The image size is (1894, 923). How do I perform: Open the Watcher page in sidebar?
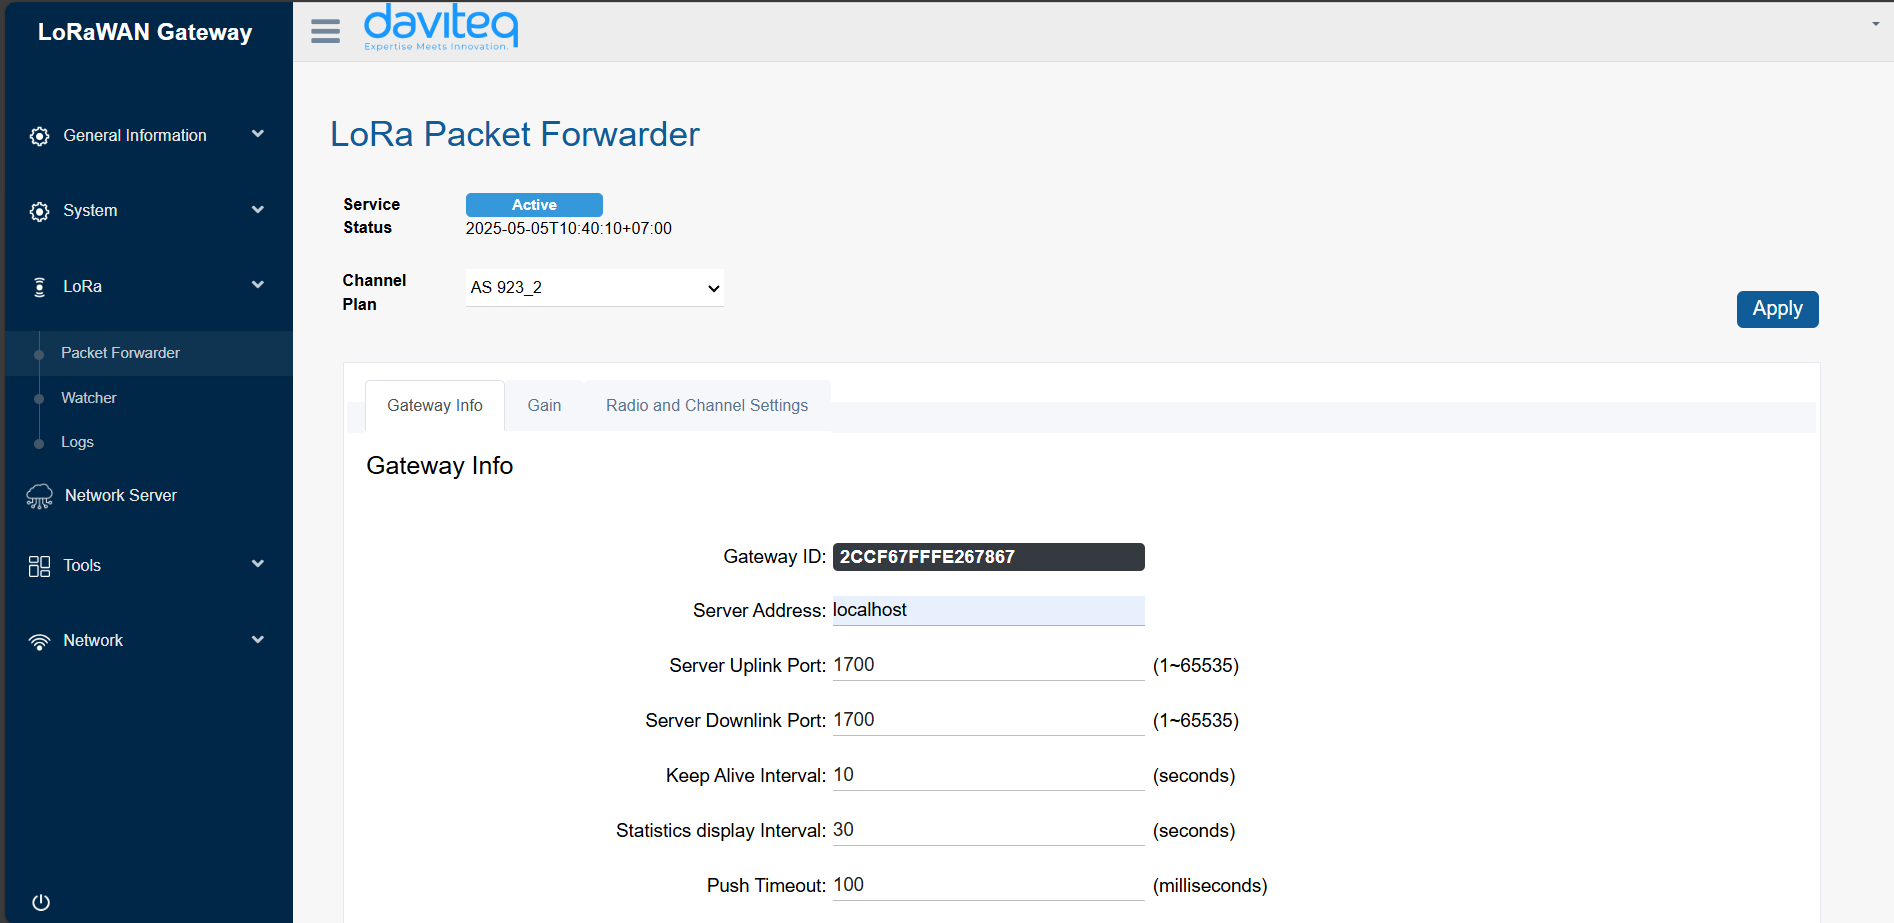click(89, 398)
